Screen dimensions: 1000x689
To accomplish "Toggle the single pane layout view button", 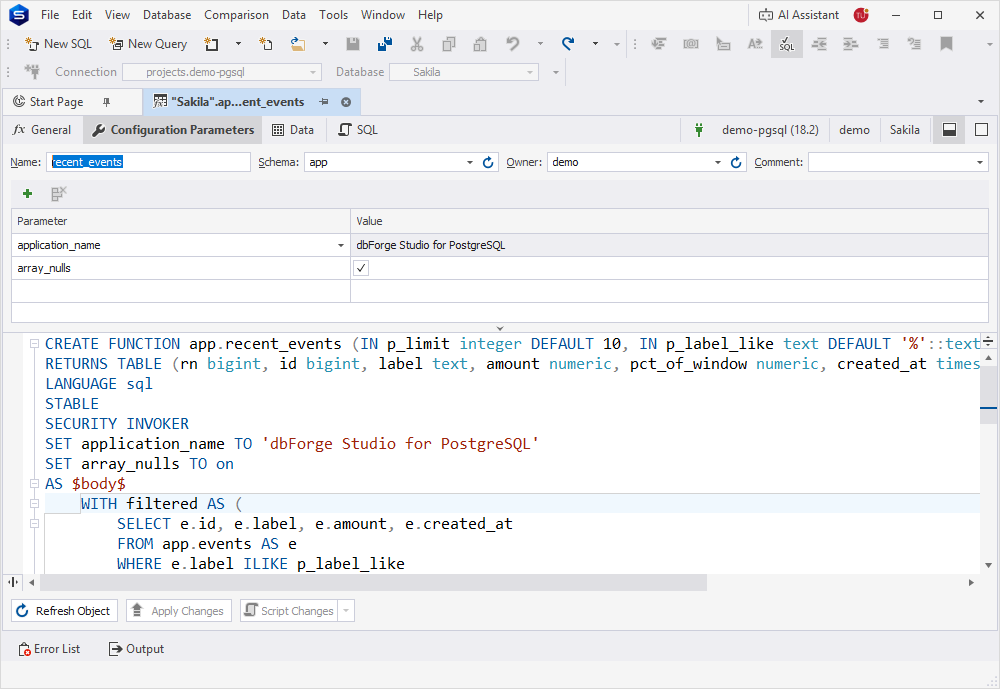I will [982, 130].
